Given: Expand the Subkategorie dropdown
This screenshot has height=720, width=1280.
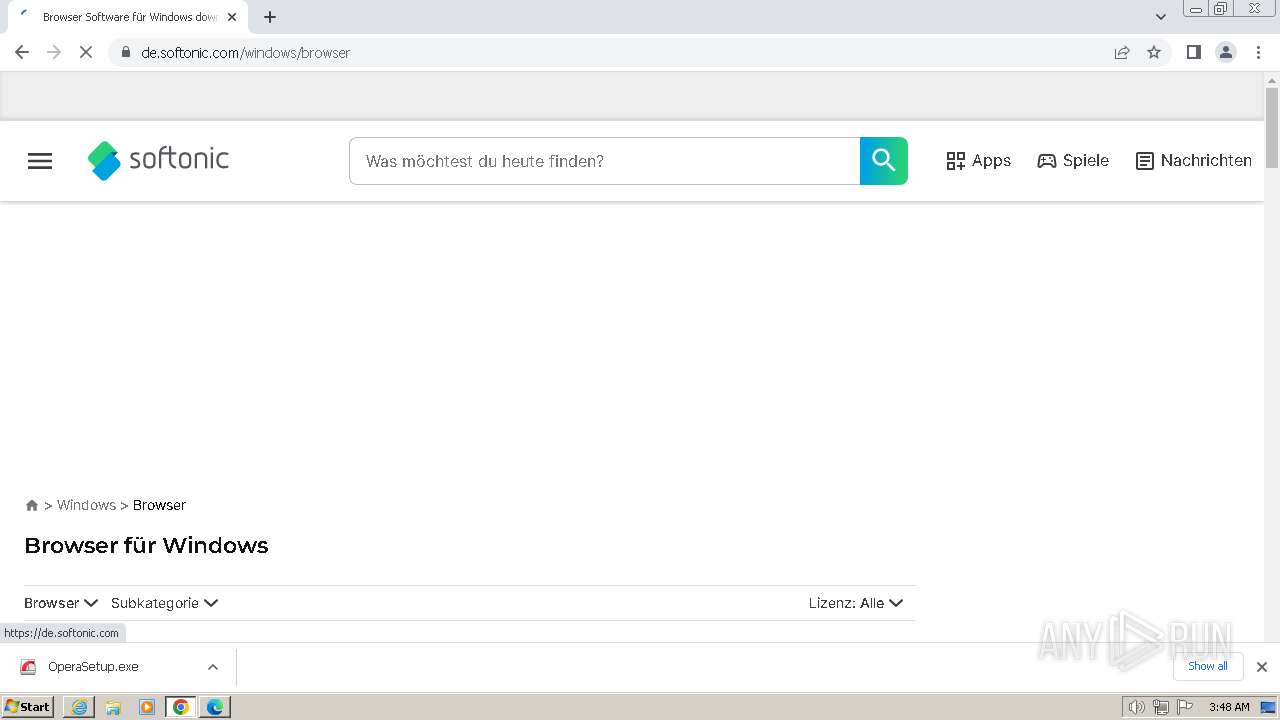Looking at the screenshot, I should [x=164, y=603].
